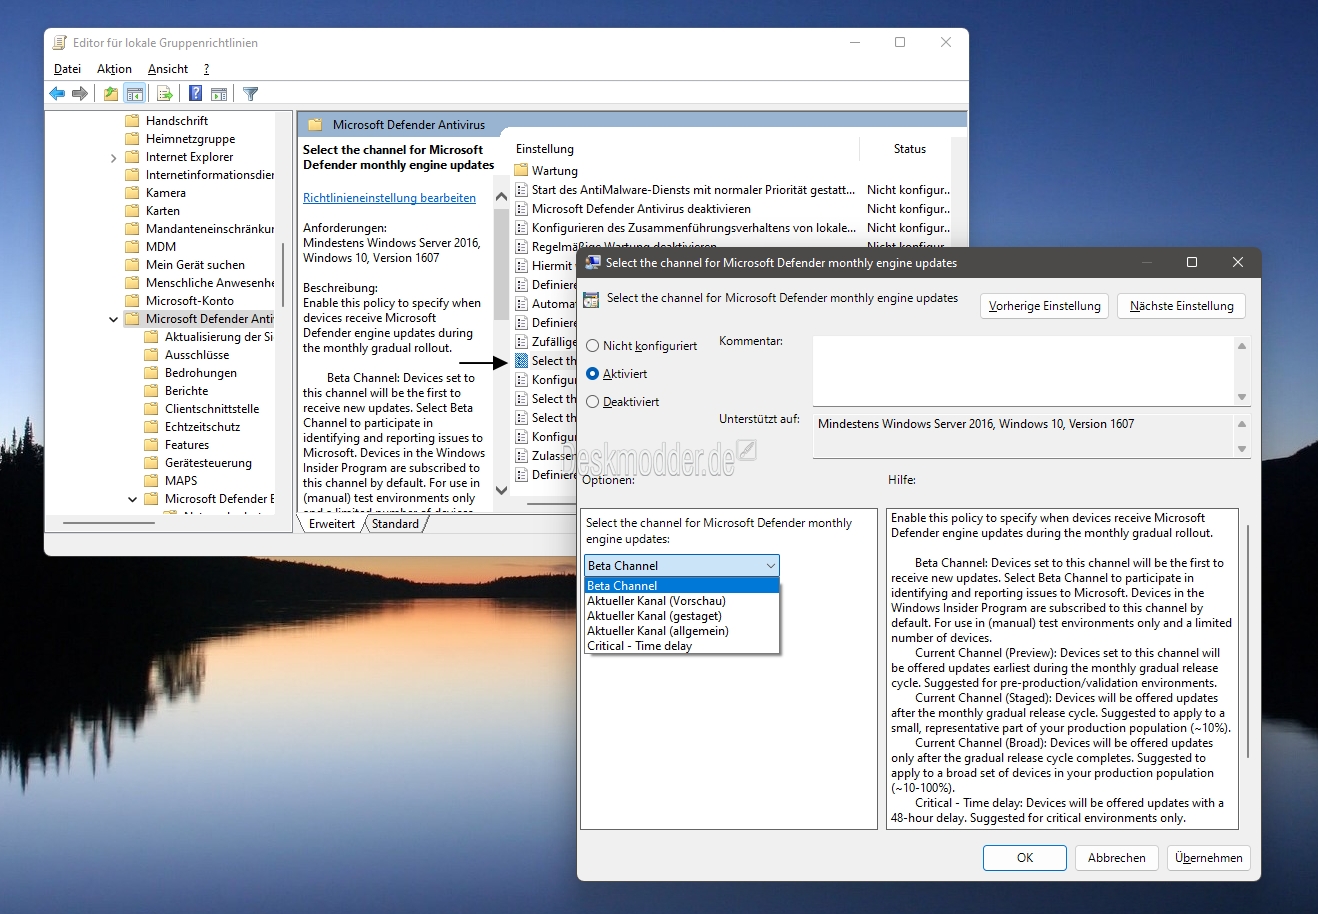Click the Bedrohungen folder icon in tree

pyautogui.click(x=151, y=373)
